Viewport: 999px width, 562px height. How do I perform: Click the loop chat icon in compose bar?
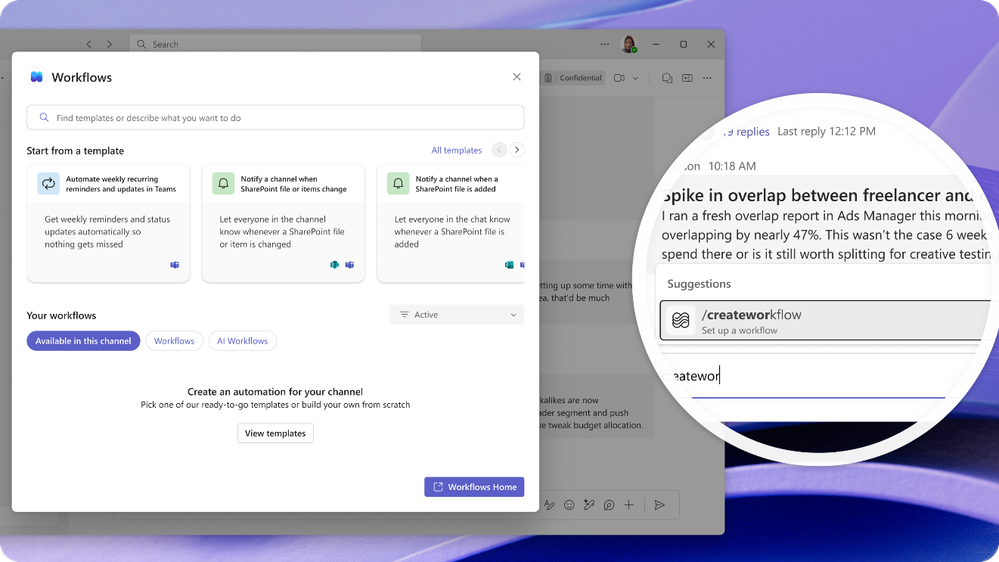pyautogui.click(x=609, y=505)
